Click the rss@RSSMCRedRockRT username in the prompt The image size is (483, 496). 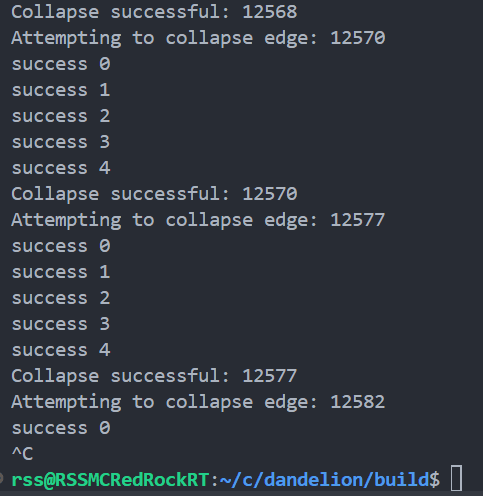pos(110,480)
